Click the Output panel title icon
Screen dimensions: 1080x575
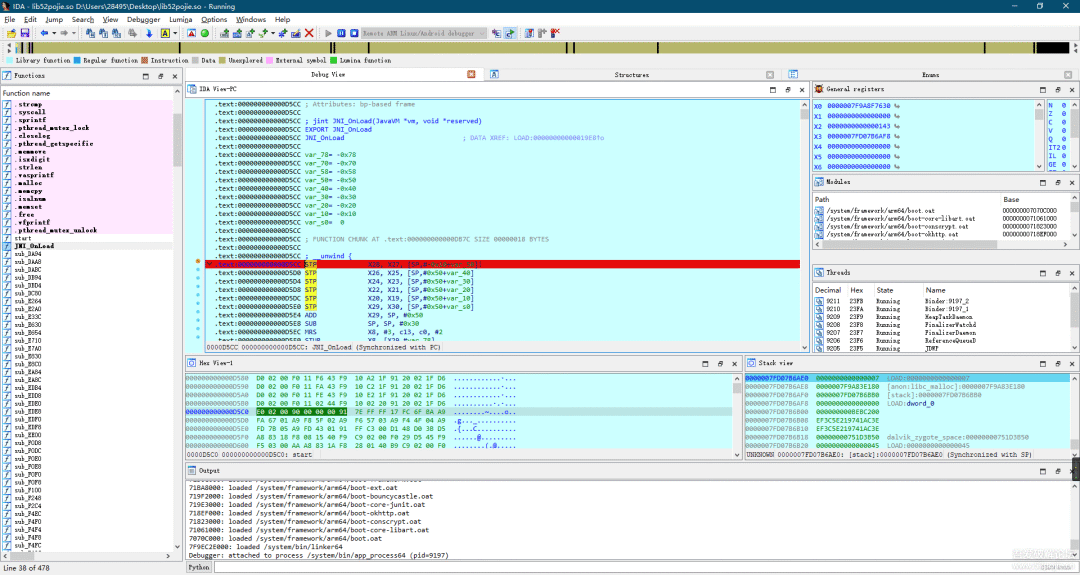pyautogui.click(x=192, y=470)
